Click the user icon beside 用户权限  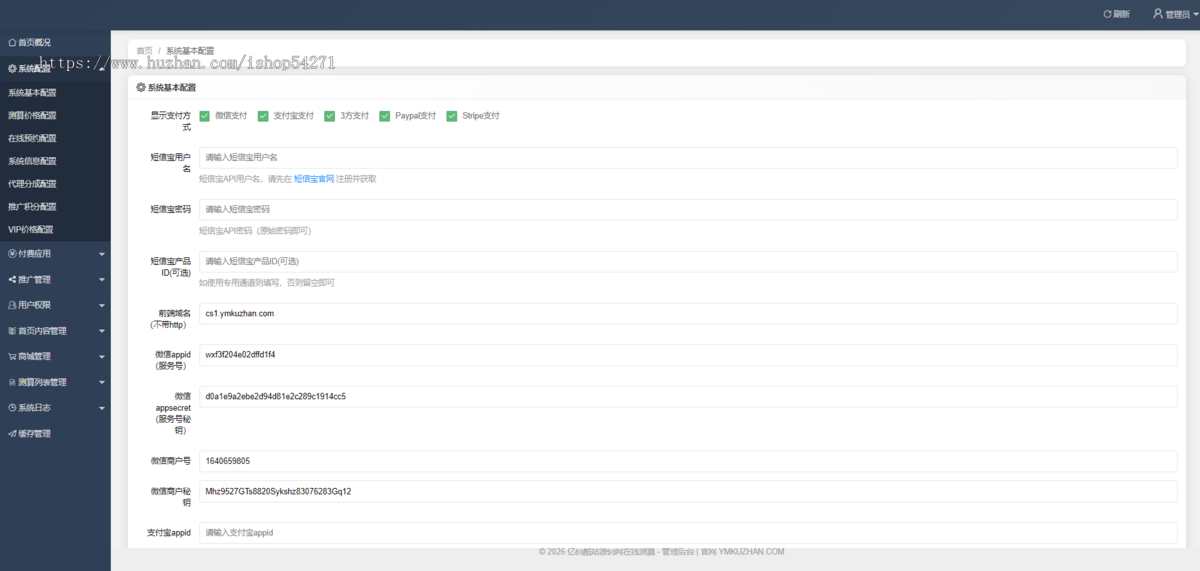[12, 305]
